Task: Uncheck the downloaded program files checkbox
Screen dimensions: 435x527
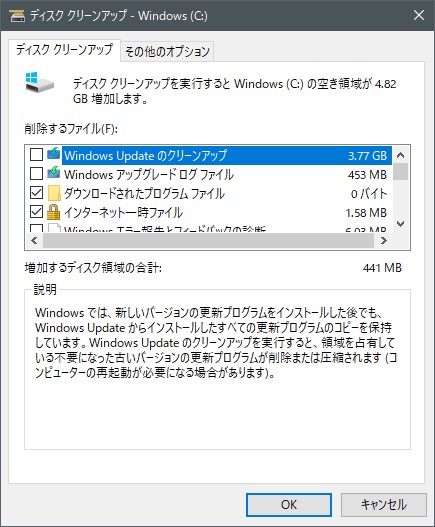Action: (36, 193)
